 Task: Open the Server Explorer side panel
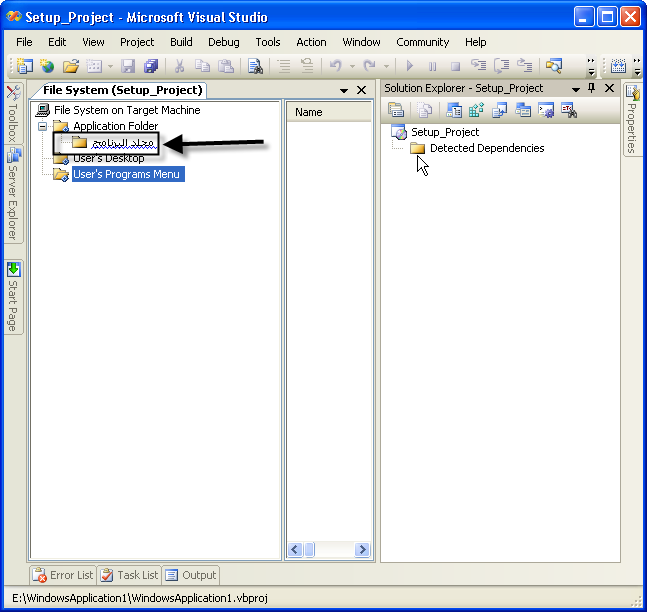[x=13, y=194]
